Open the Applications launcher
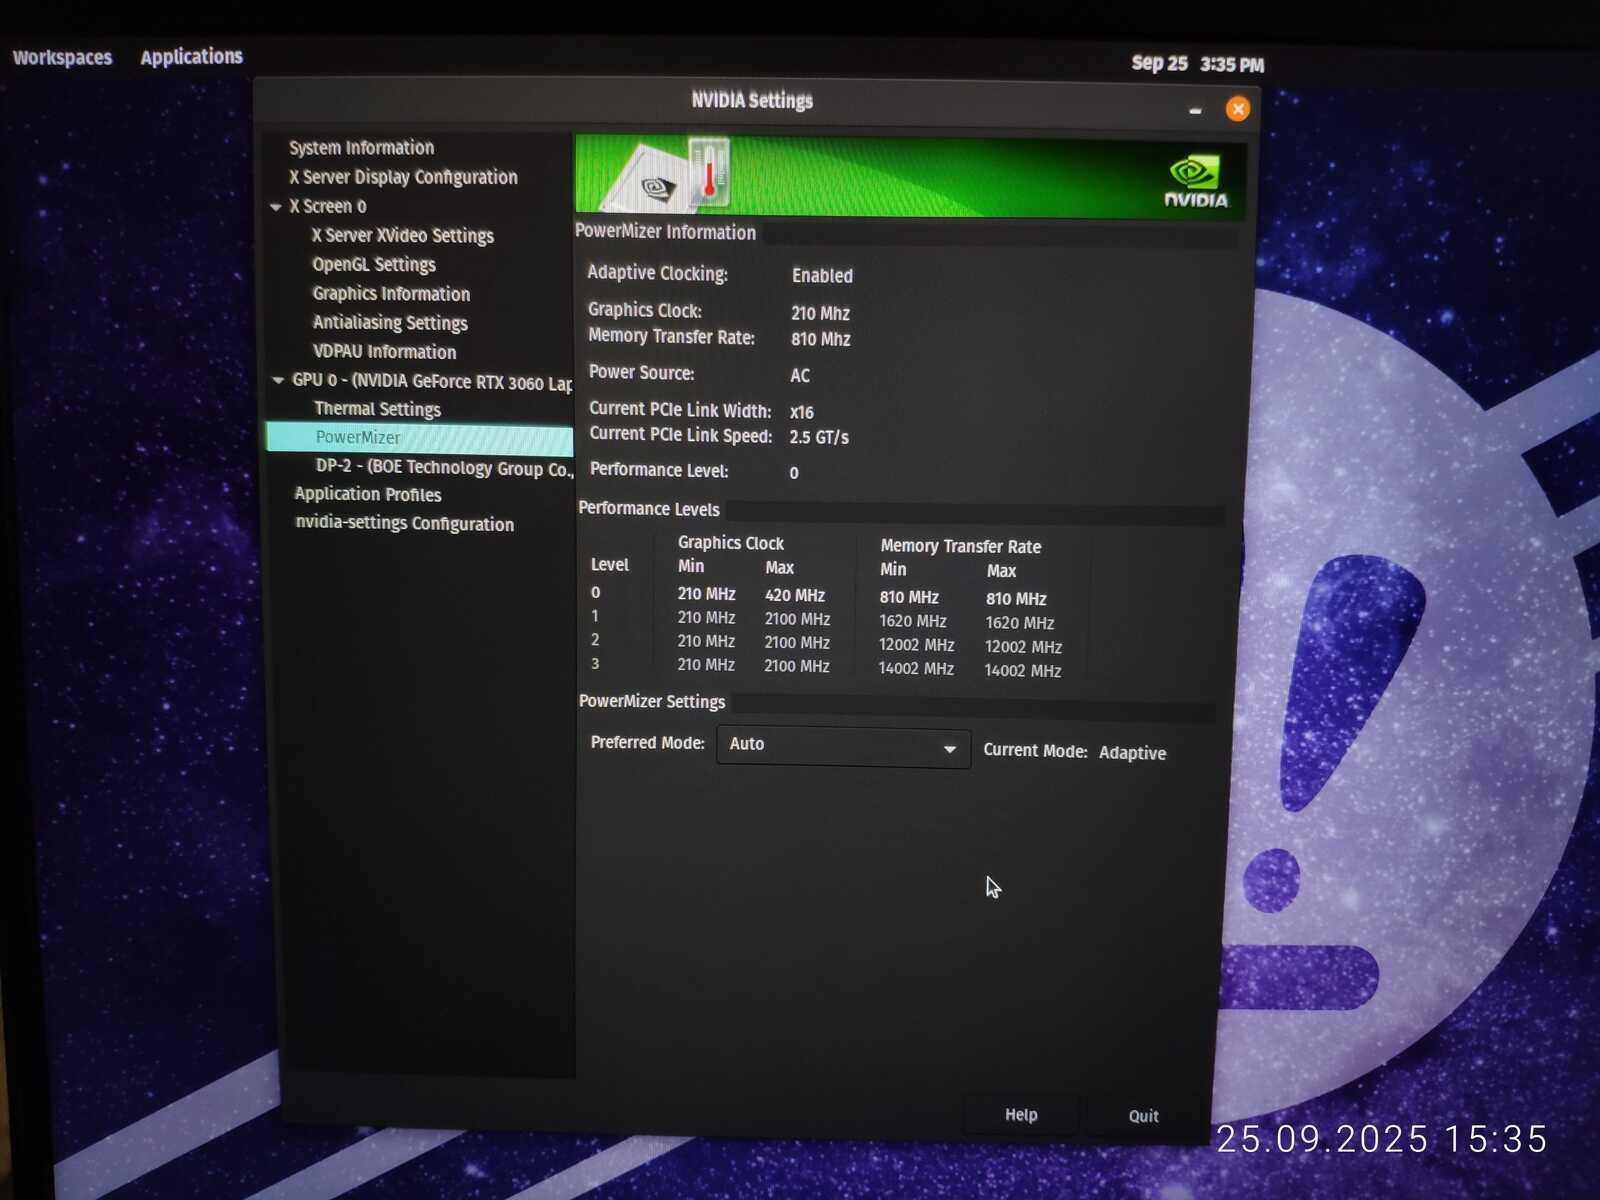This screenshot has width=1600, height=1200. 191,57
